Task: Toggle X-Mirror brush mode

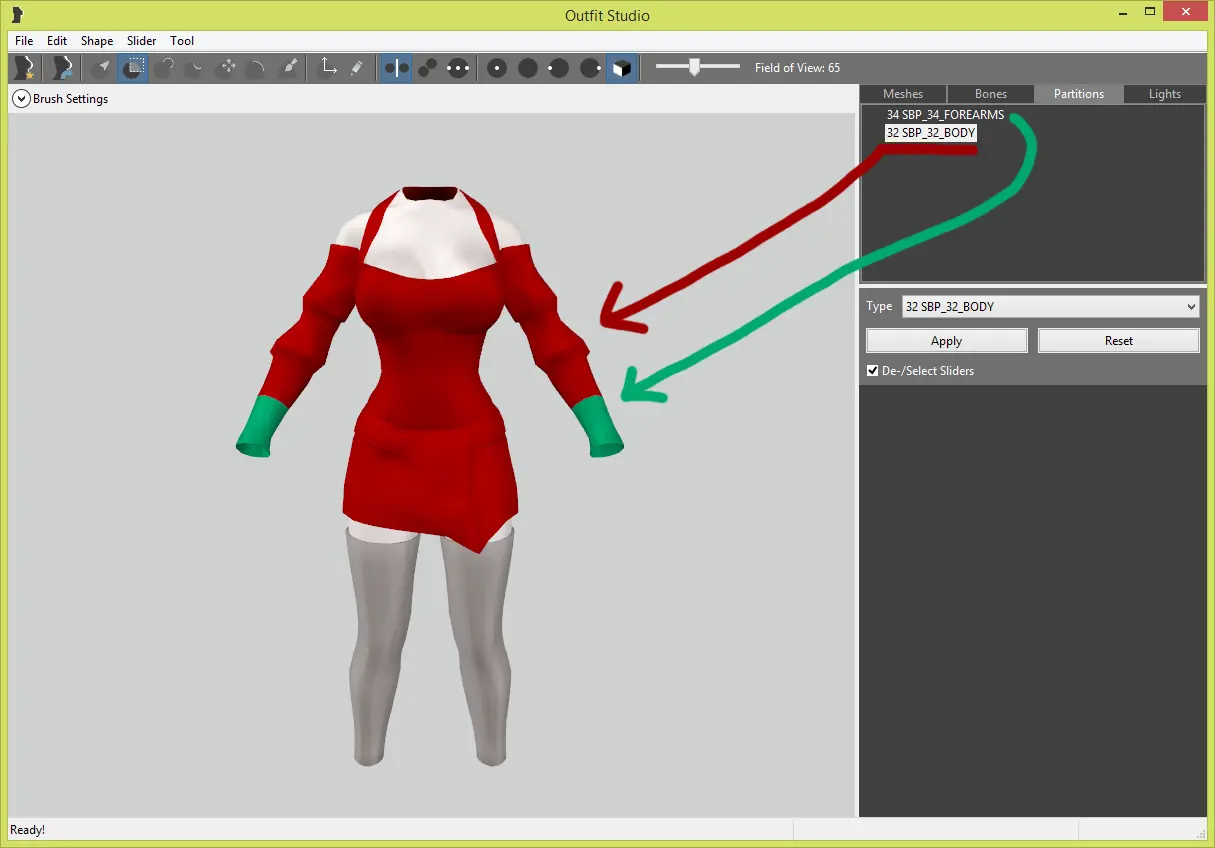Action: [397, 68]
